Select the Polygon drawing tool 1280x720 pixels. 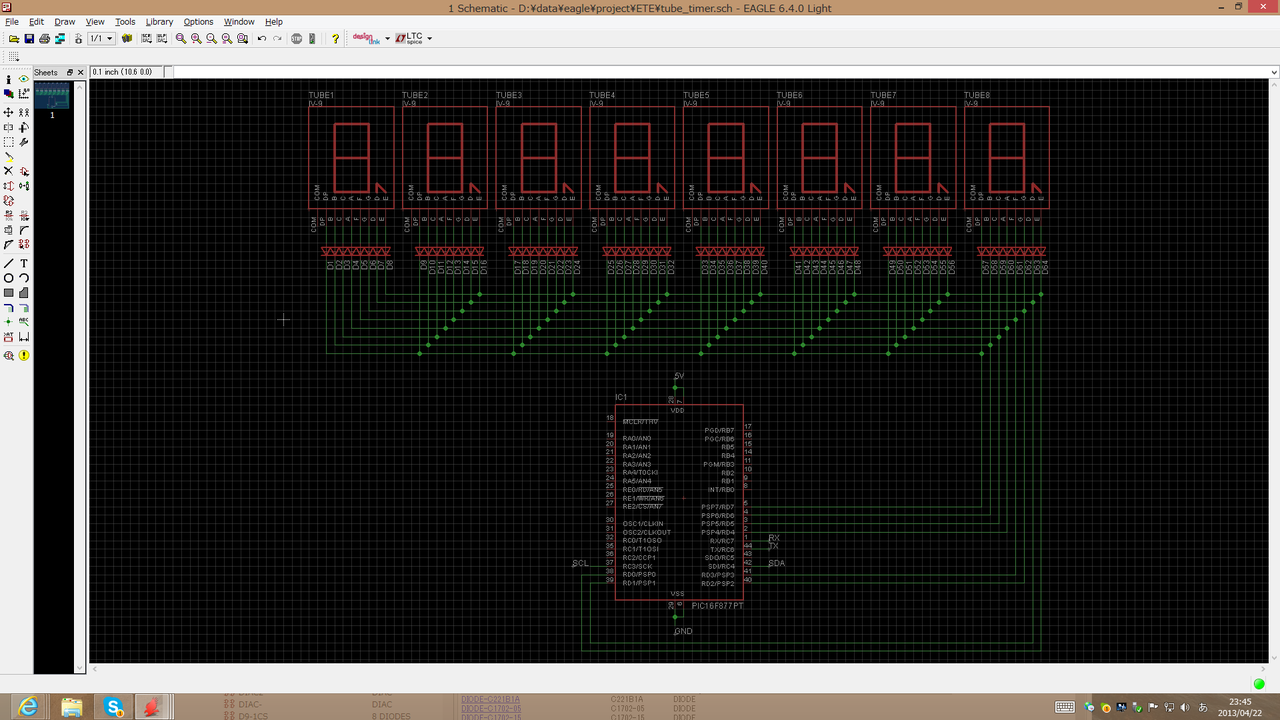click(x=23, y=292)
